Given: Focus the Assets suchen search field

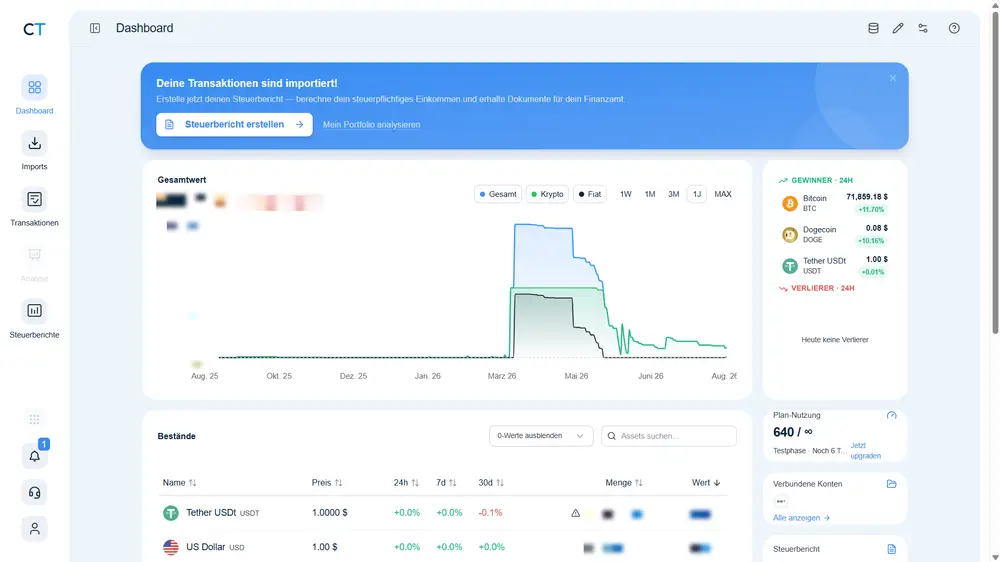Looking at the screenshot, I should [x=669, y=436].
